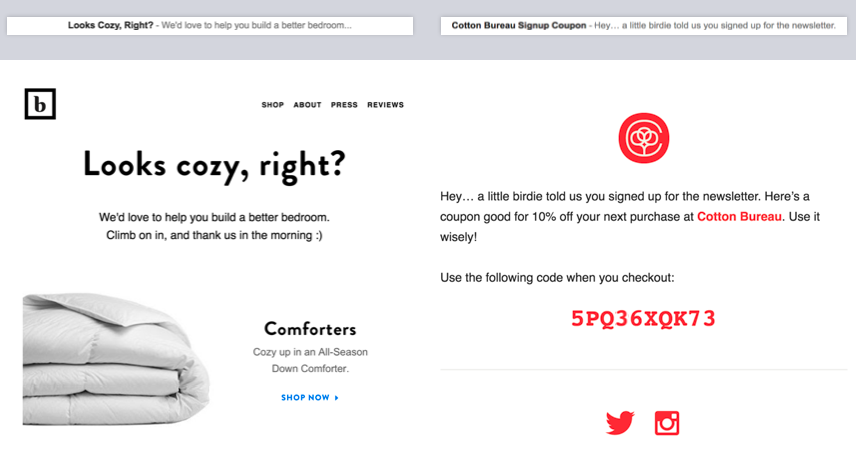856x449 pixels.
Task: Open the Cotton Bureau Signup Coupon preview bar
Action: click(644, 26)
